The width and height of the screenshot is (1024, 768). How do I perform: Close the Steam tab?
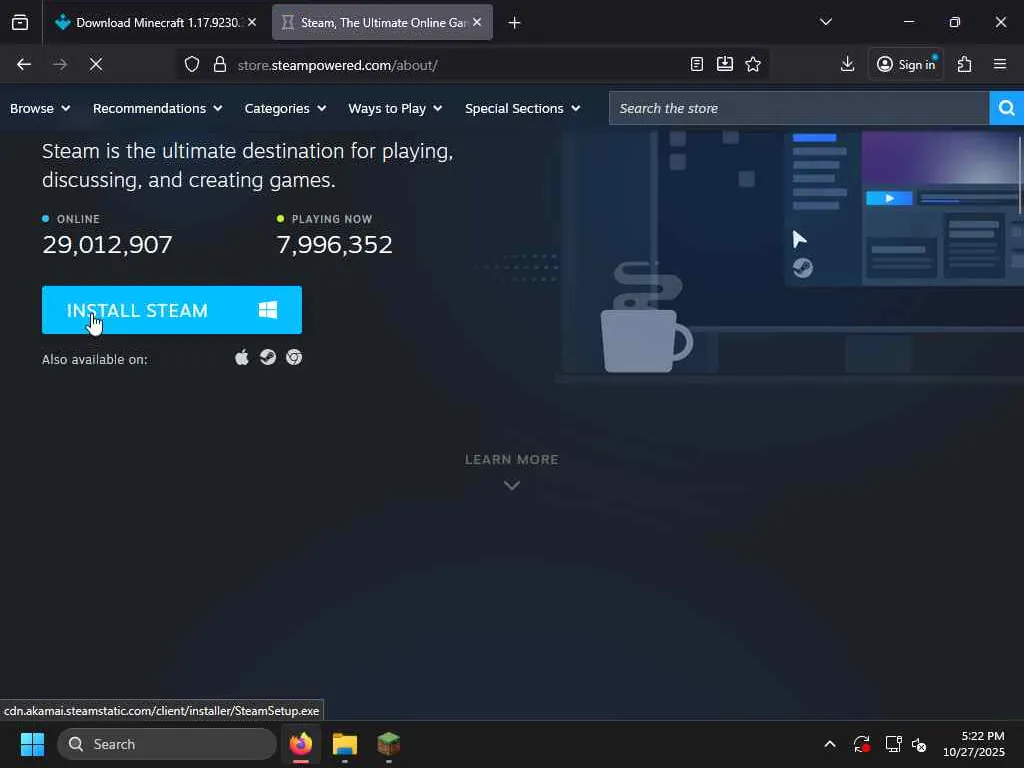click(477, 22)
